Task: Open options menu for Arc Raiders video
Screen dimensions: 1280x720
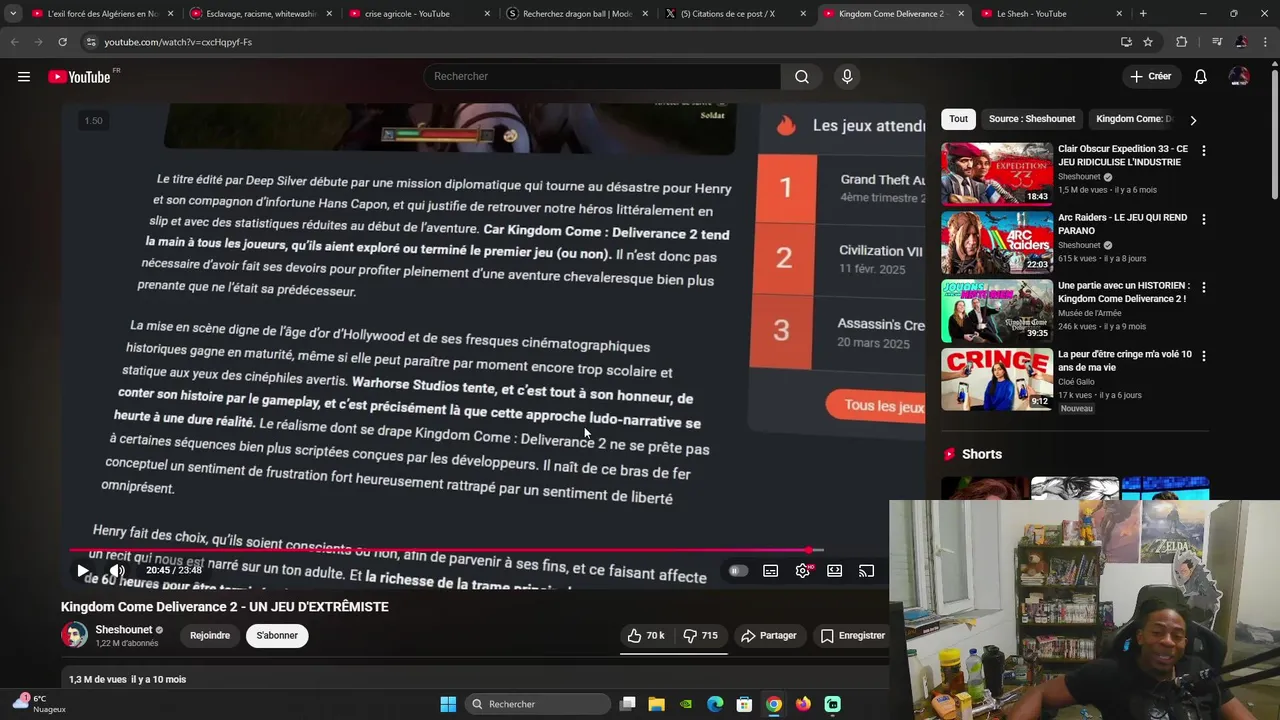Action: point(1203,219)
